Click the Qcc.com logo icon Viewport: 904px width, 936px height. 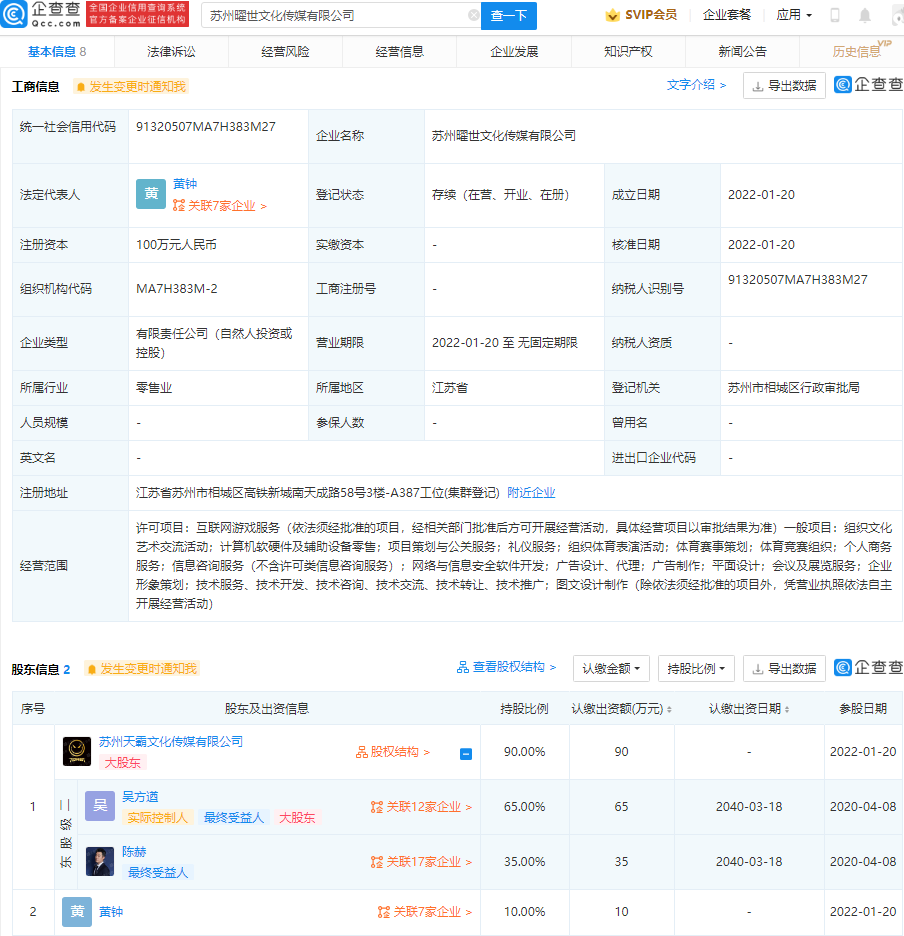14,14
